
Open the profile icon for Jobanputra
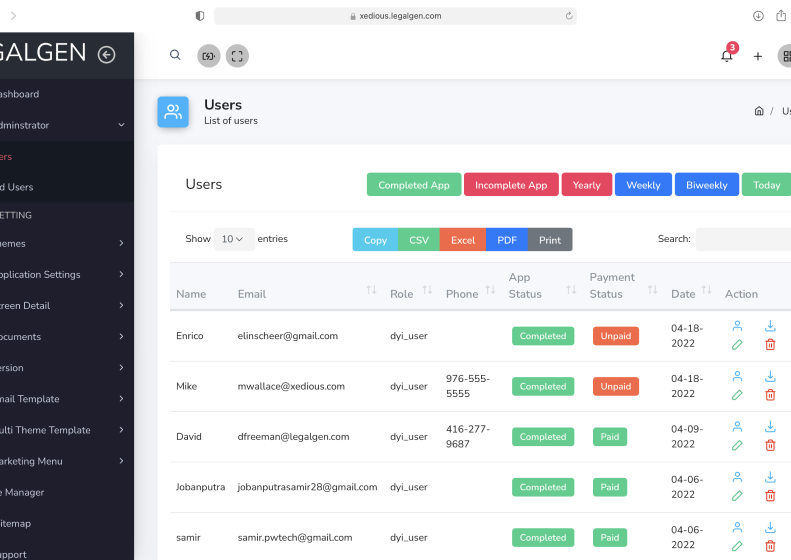(x=737, y=477)
